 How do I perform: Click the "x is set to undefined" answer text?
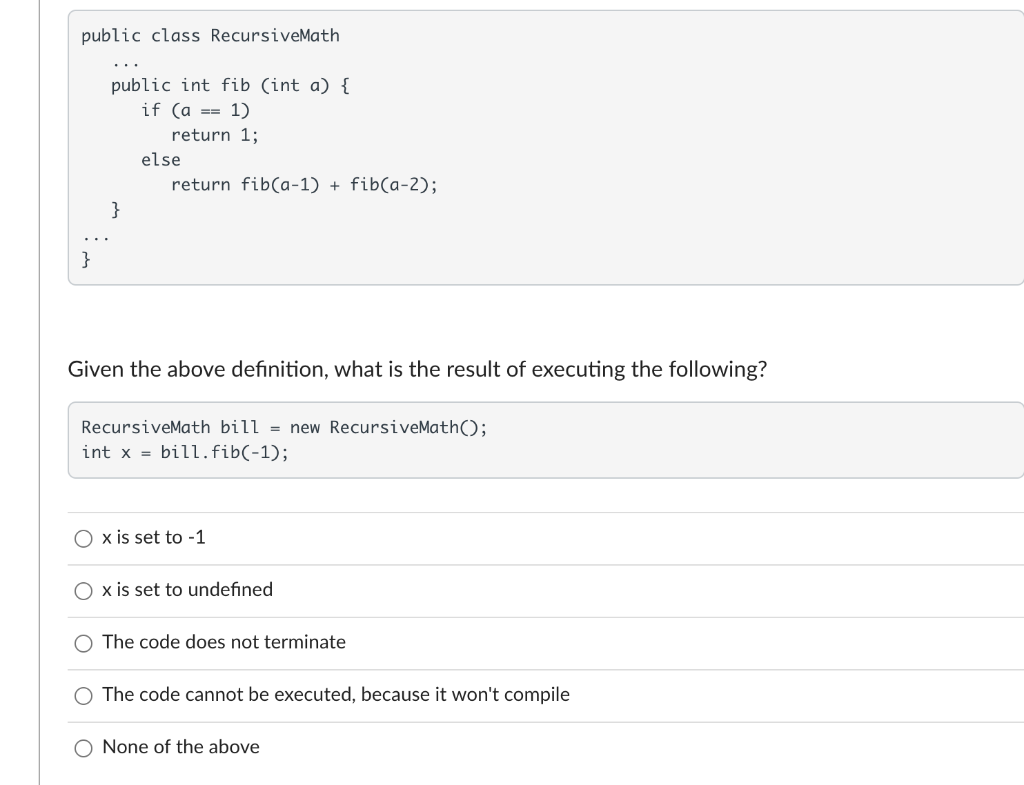pyautogui.click(x=187, y=590)
